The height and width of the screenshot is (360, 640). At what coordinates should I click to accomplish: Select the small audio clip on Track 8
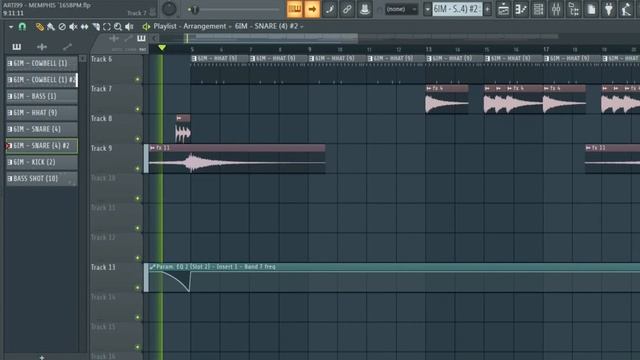[x=183, y=129]
